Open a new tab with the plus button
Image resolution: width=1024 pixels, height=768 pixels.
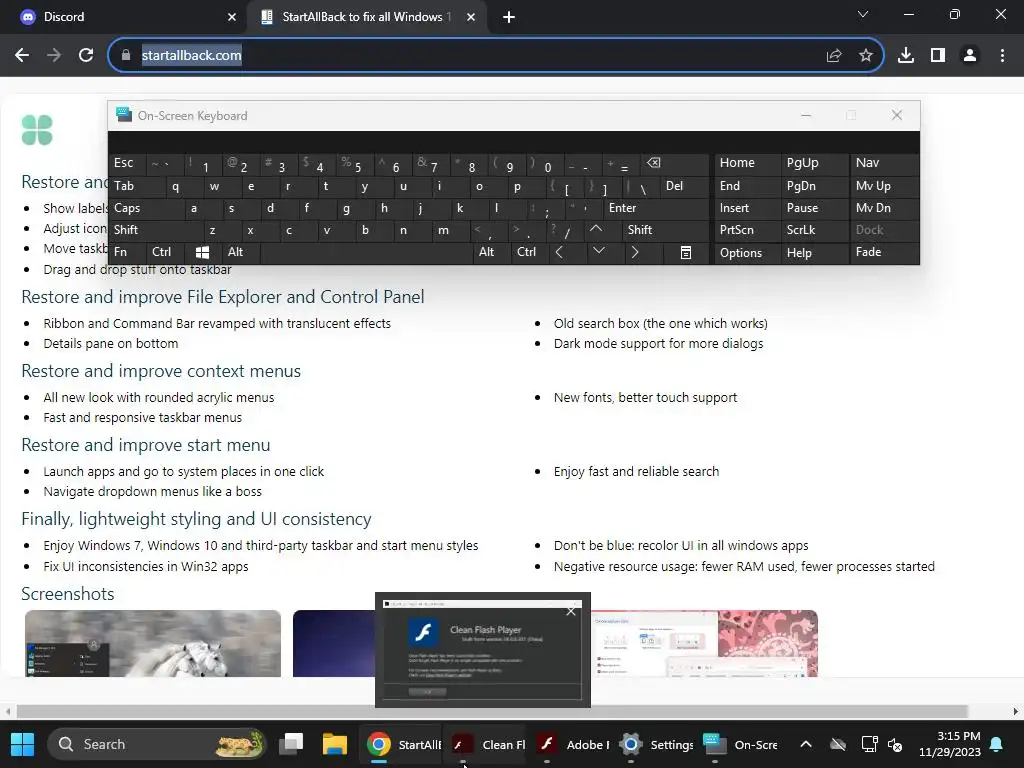[x=509, y=17]
